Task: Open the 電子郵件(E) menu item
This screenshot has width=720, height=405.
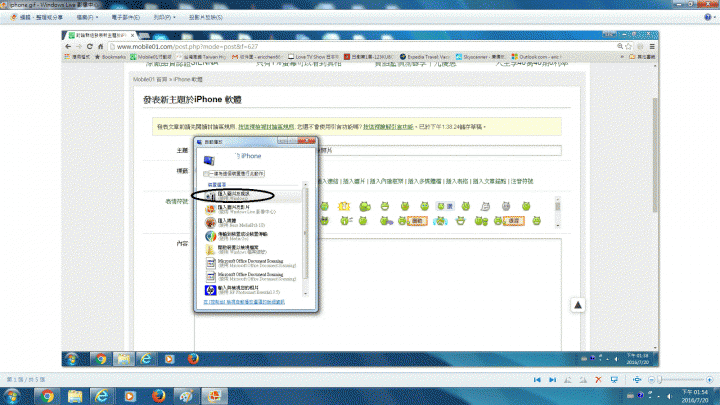Action: click(125, 17)
